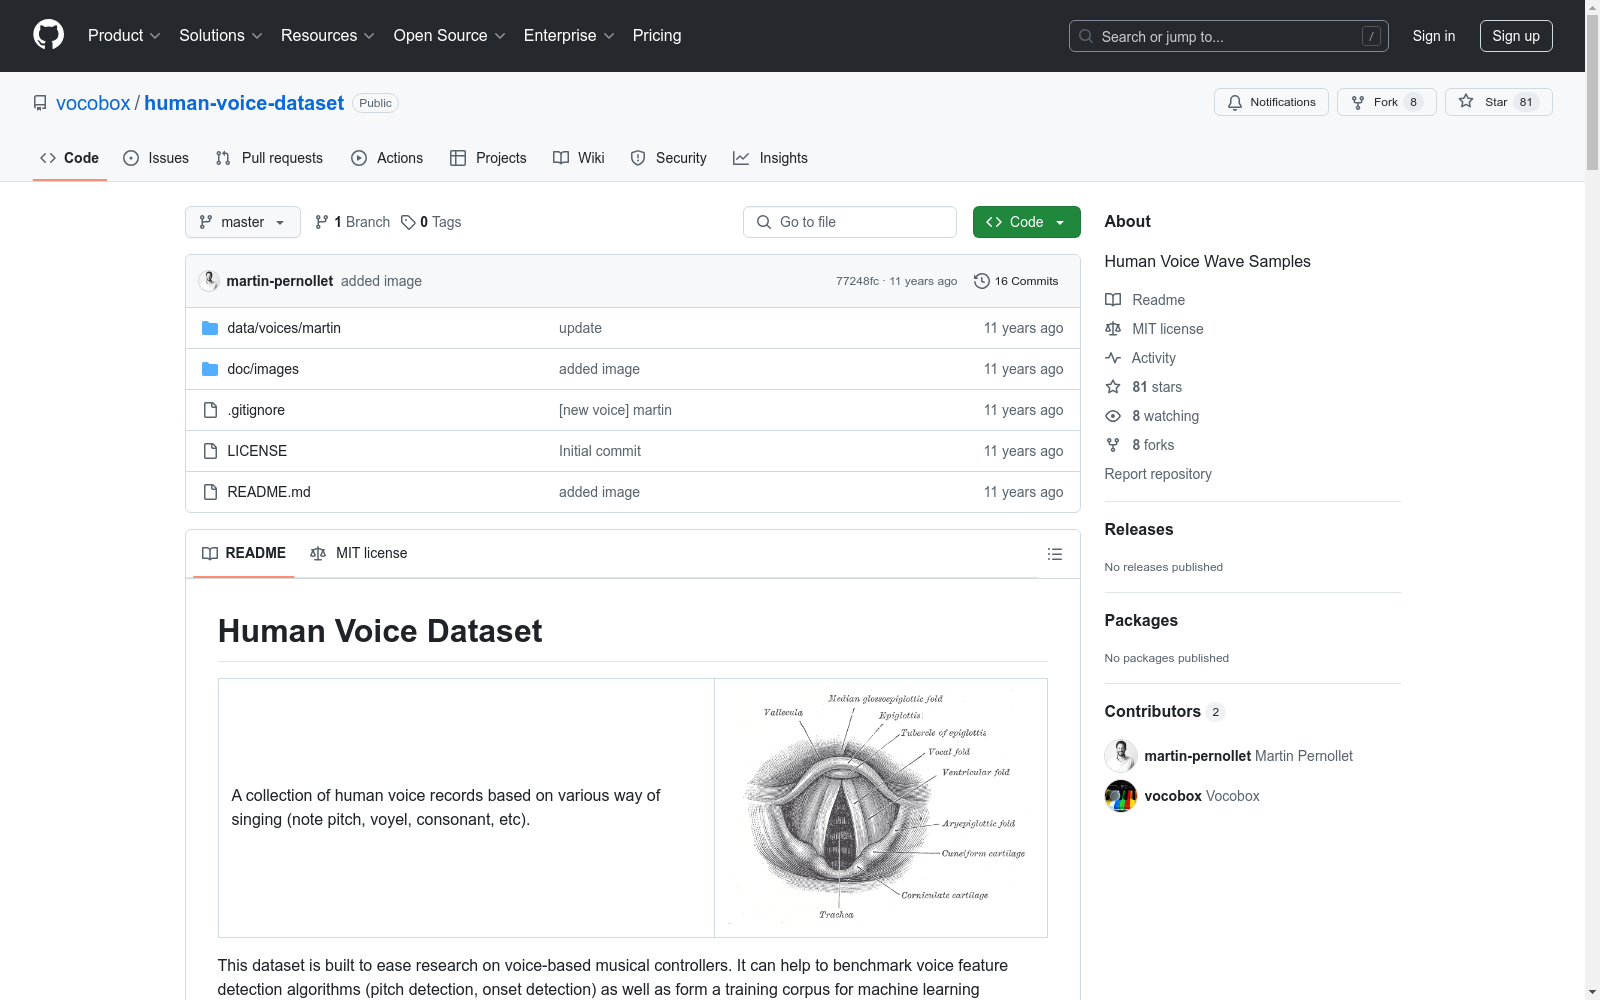Open the master branch selector dropdown
Image resolution: width=1600 pixels, height=1000 pixels.
pos(243,222)
